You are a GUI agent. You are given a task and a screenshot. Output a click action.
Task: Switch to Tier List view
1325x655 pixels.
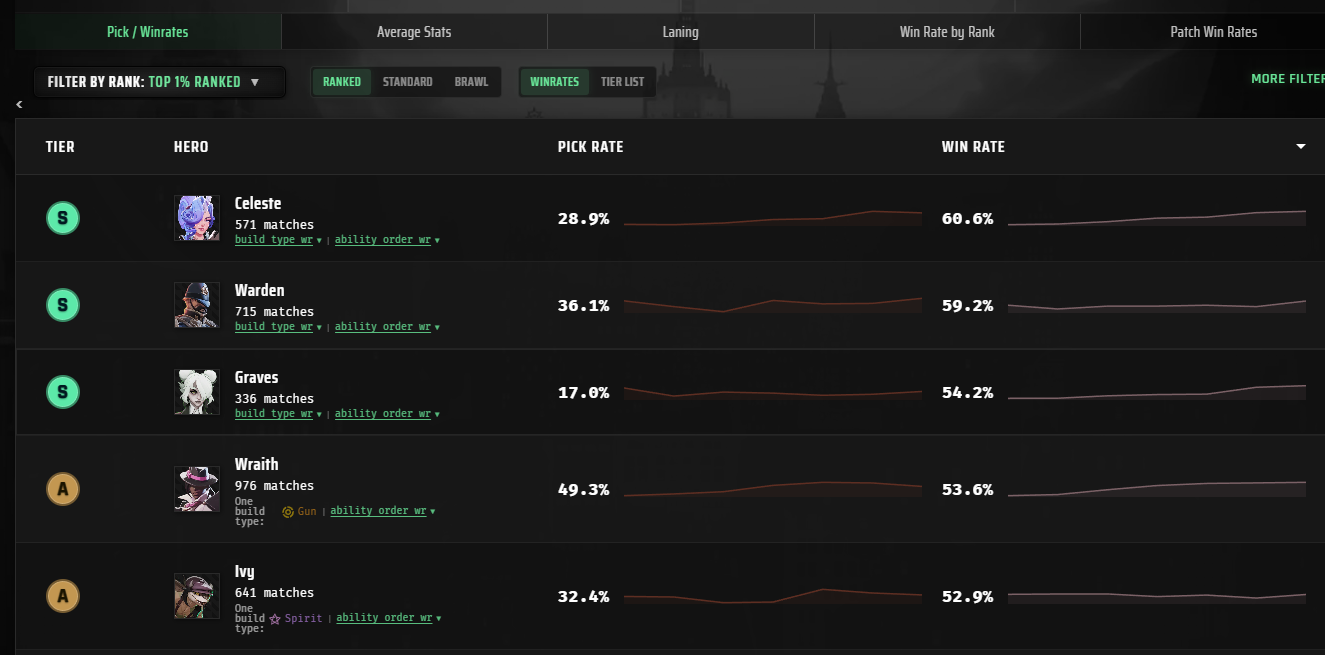click(622, 82)
